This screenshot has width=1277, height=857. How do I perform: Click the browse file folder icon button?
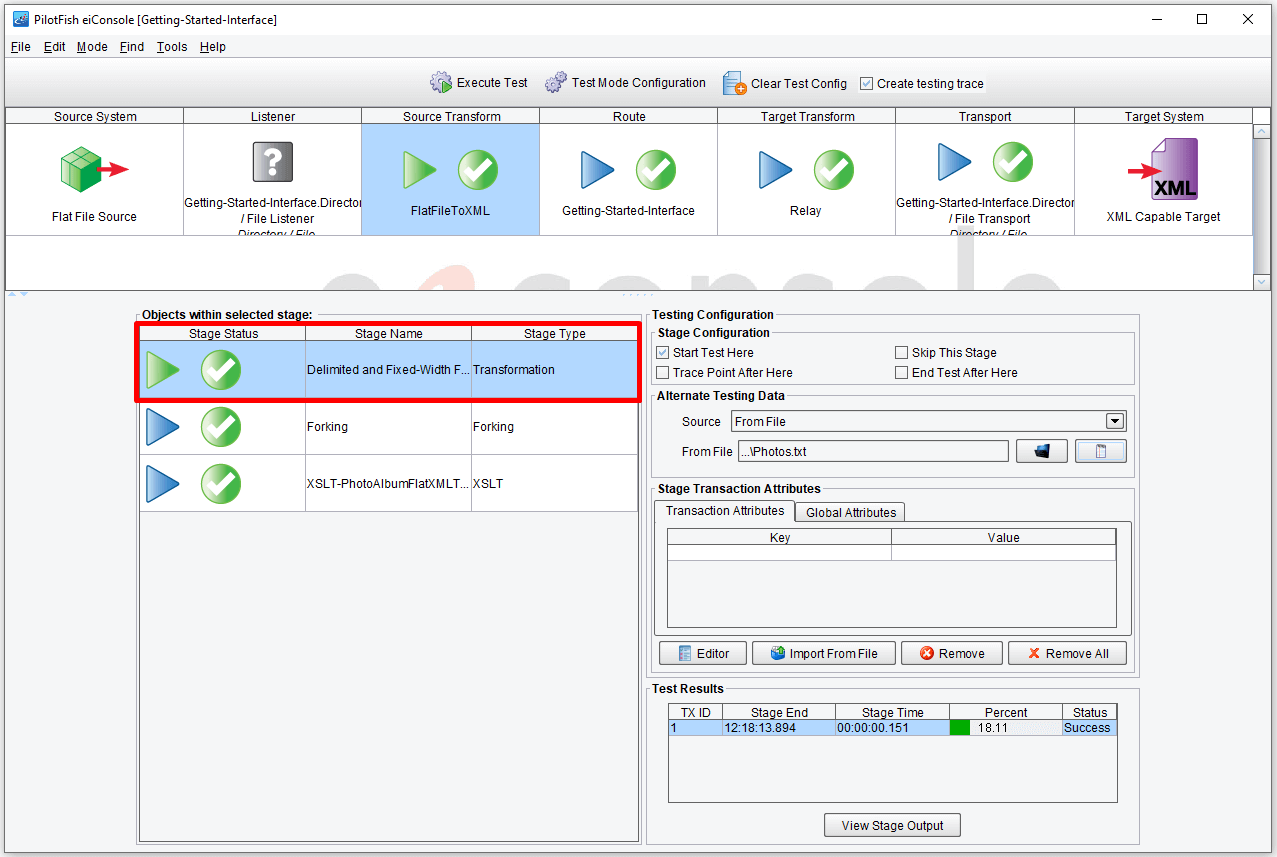(1042, 451)
